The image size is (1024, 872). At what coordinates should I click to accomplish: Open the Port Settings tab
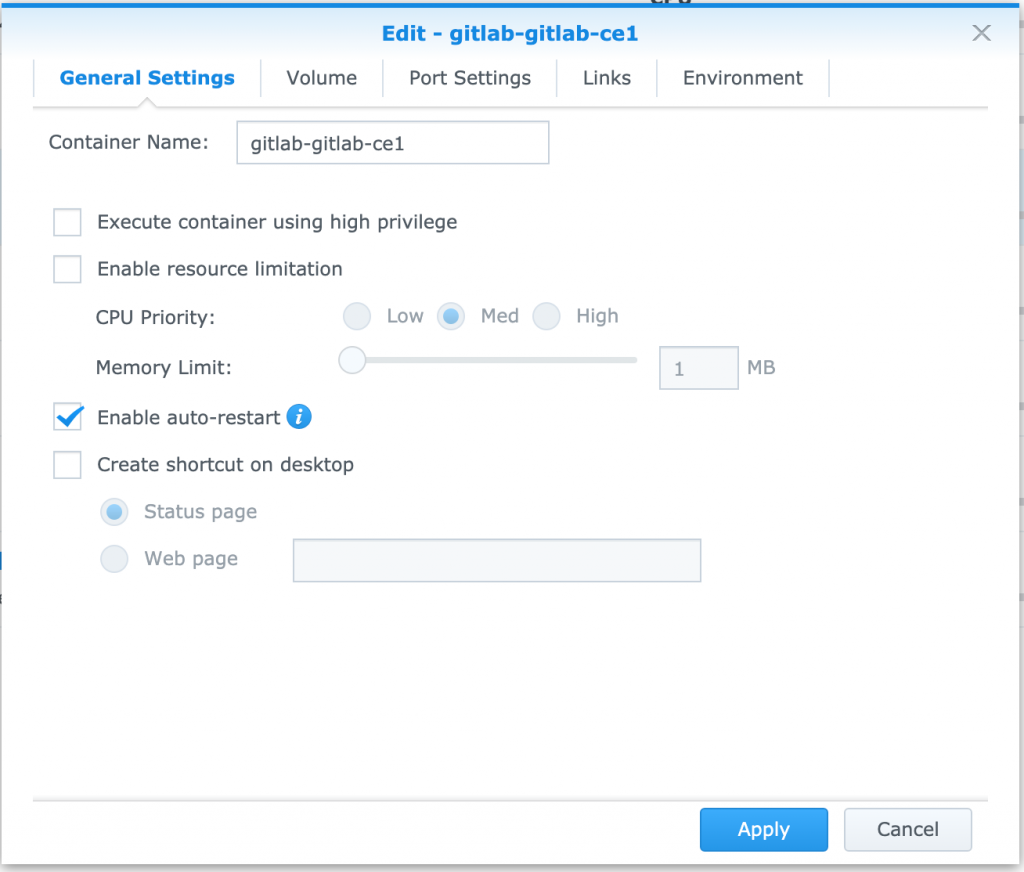coord(470,78)
